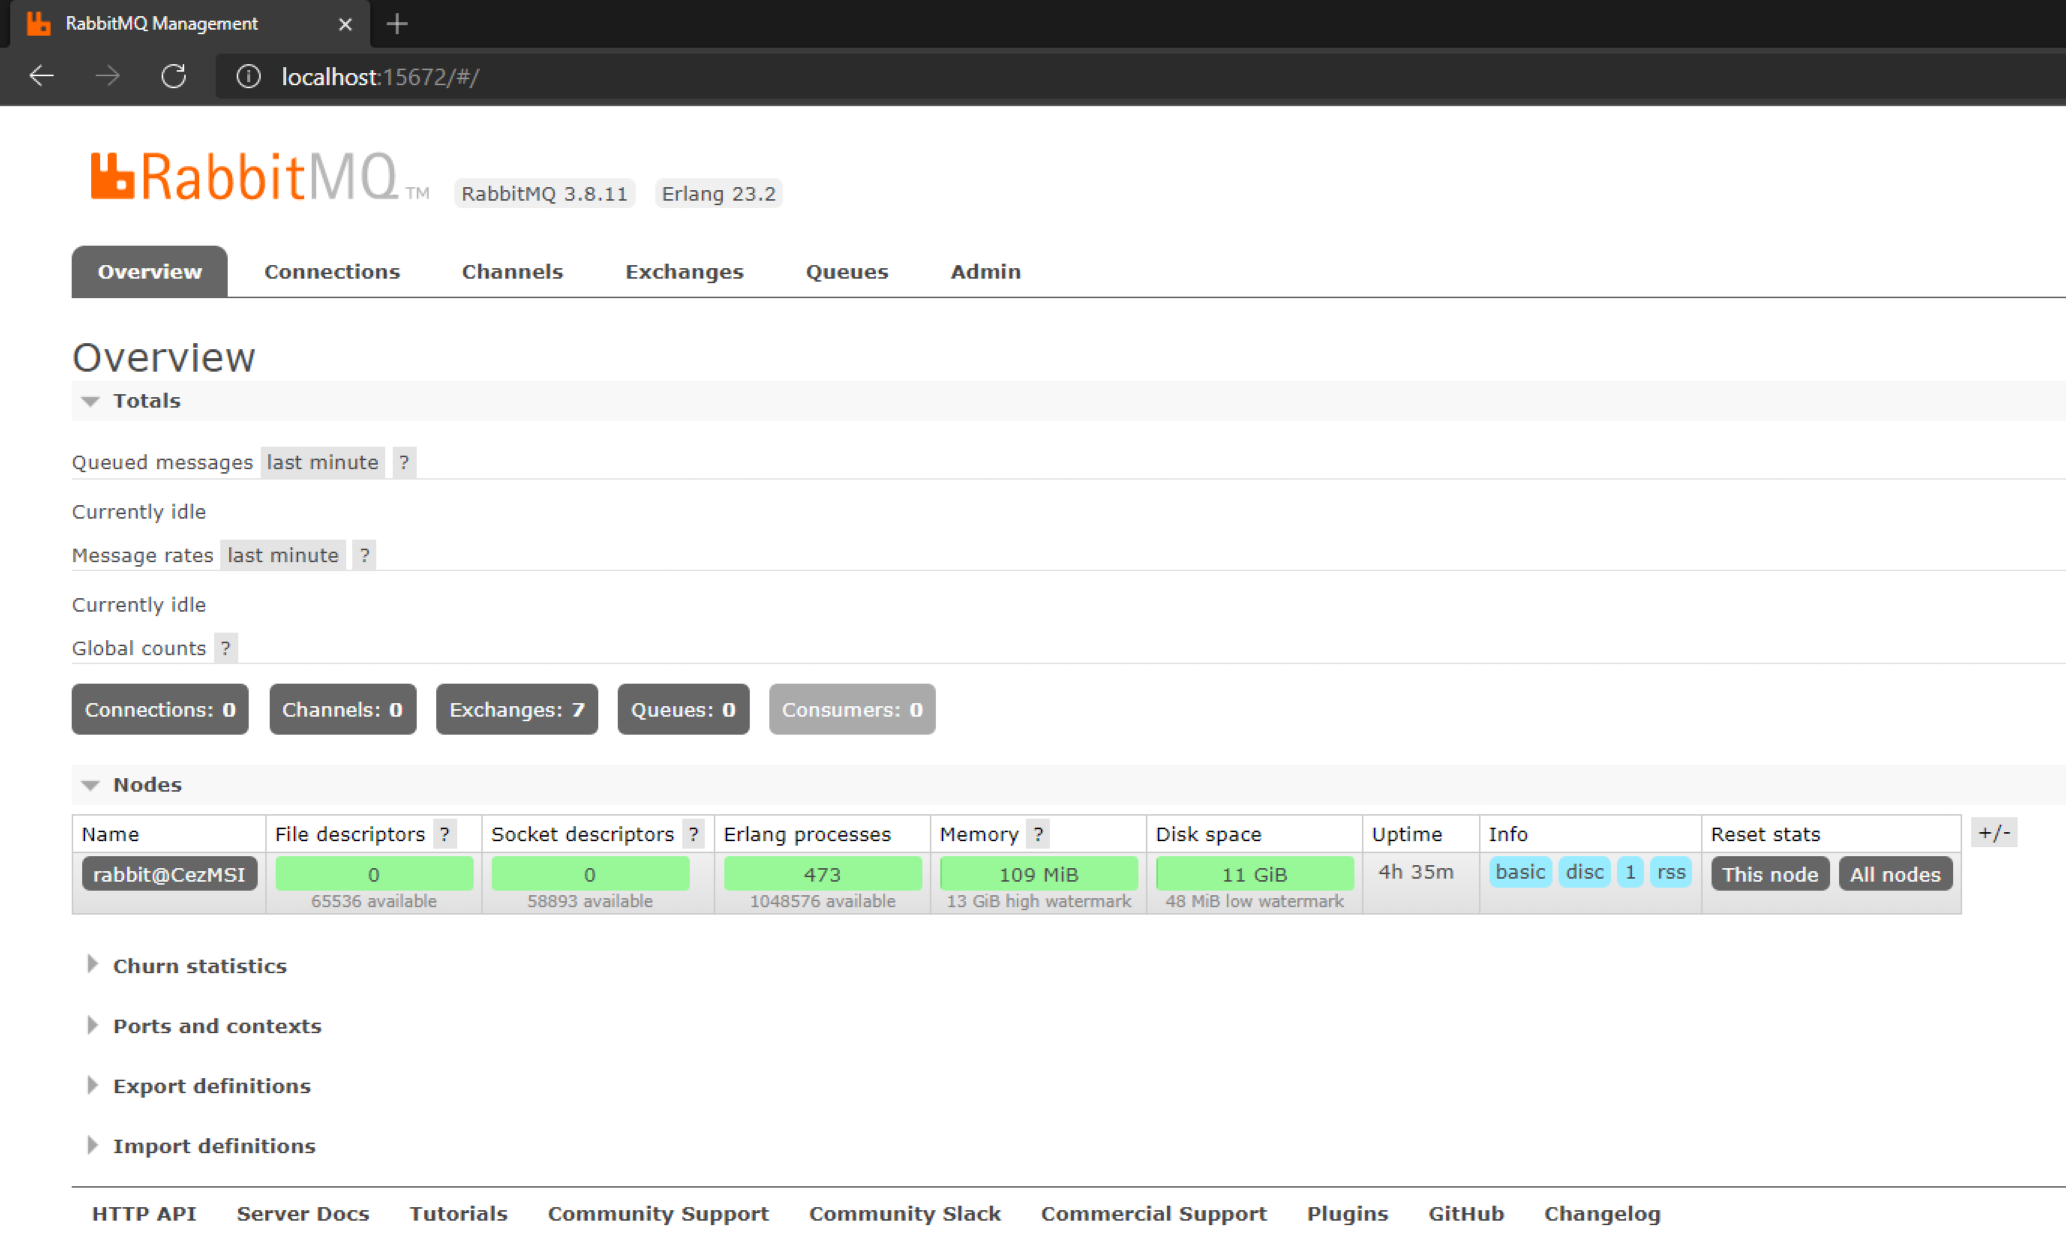This screenshot has height=1257, width=2066.
Task: Open the Community Support link
Action: 658,1214
